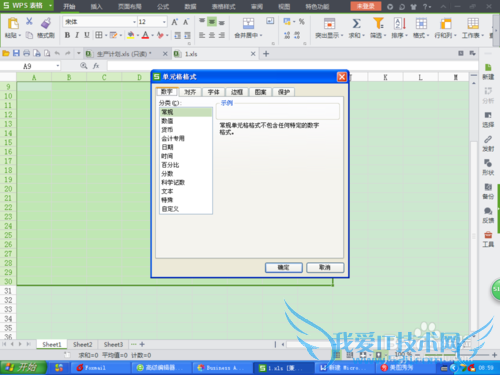
Task: Switch to the 对齐 tab in dialog
Action: point(190,92)
